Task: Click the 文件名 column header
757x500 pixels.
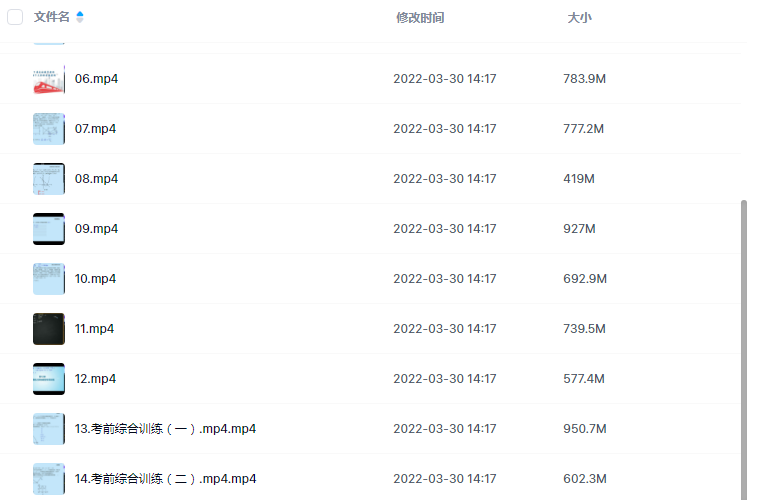Action: [52, 17]
